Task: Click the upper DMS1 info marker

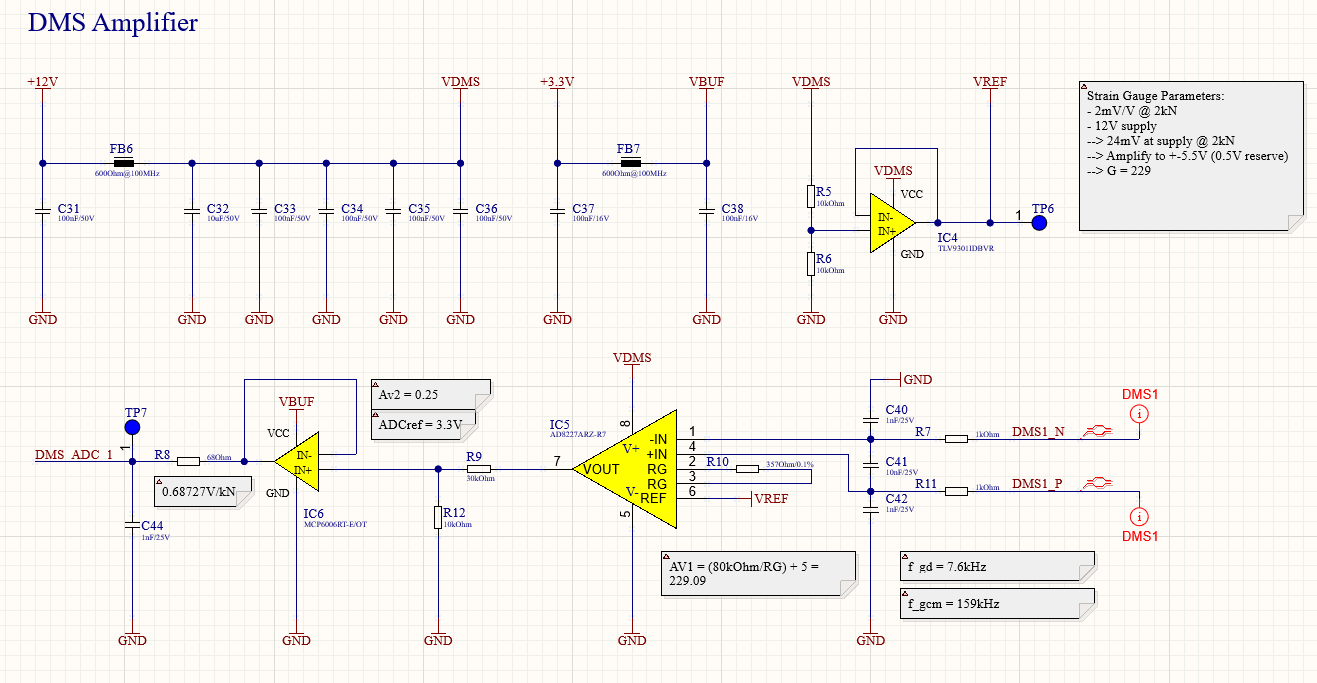Action: tap(1138, 413)
